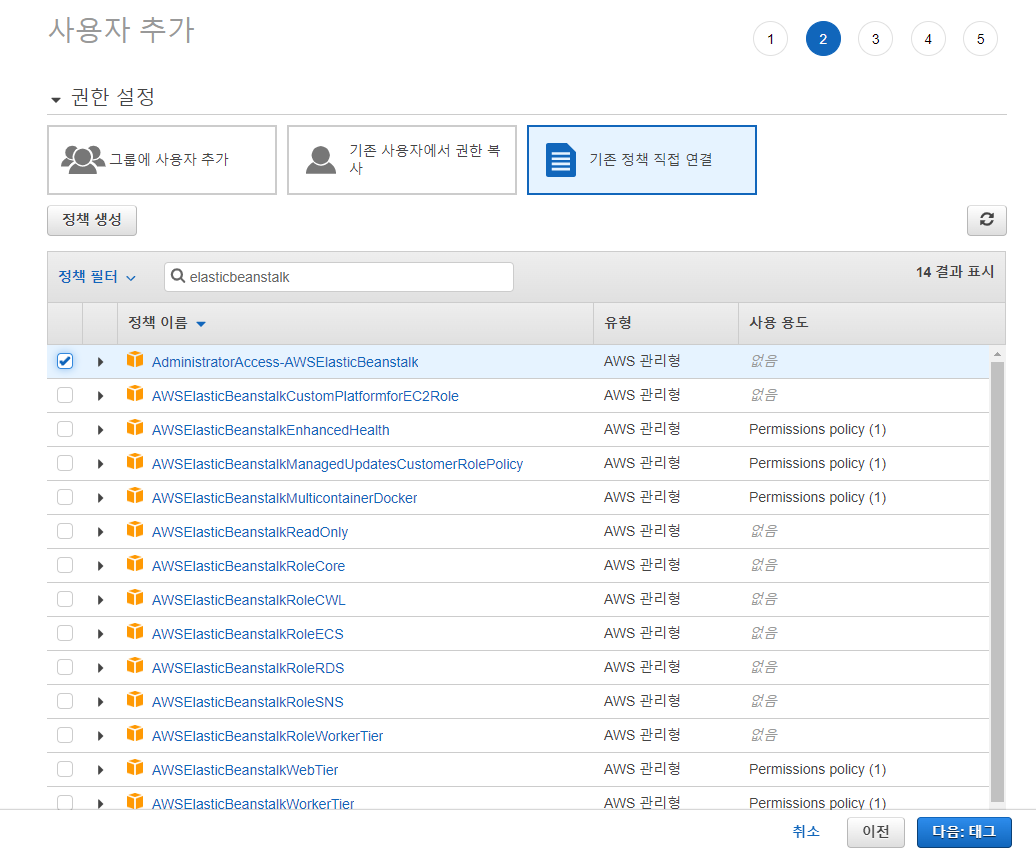Go to wizard step 1
Image resolution: width=1036 pixels, height=850 pixels.
tap(770, 39)
